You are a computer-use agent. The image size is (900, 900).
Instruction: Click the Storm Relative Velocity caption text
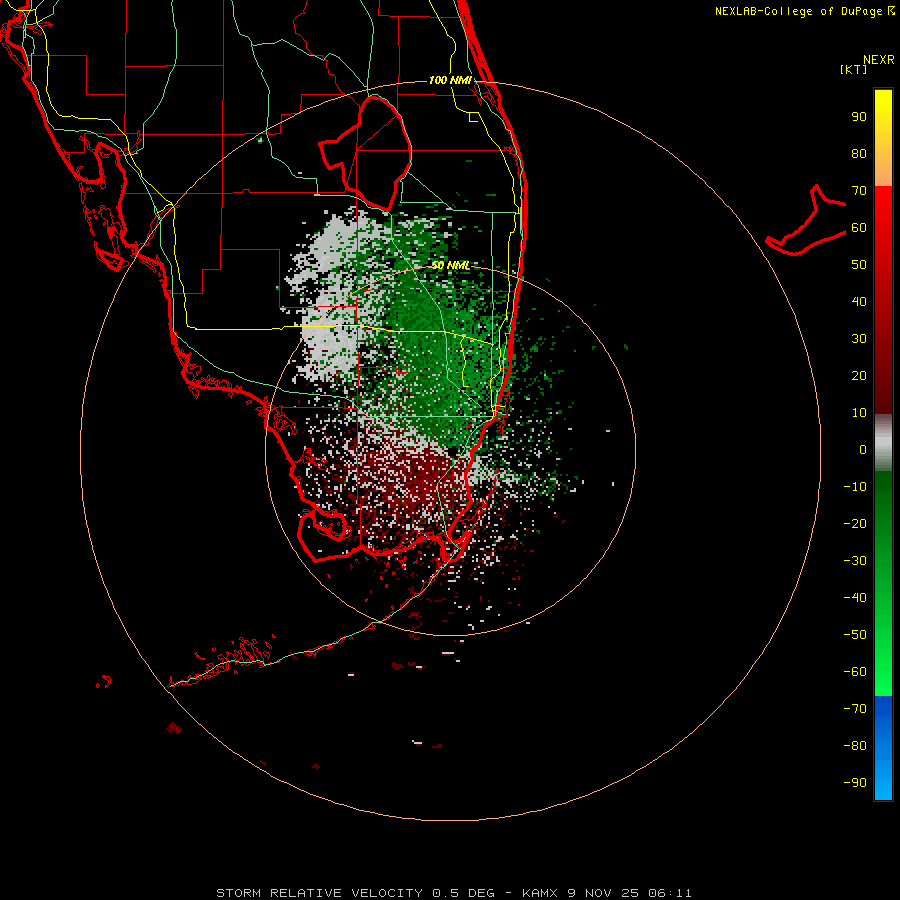453,893
